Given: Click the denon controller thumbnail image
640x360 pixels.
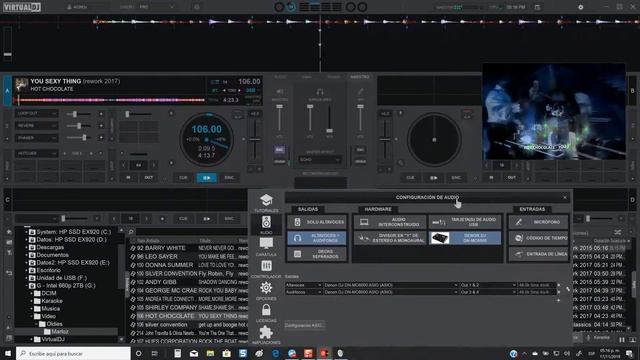Looking at the screenshot, I should pyautogui.click(x=440, y=238).
